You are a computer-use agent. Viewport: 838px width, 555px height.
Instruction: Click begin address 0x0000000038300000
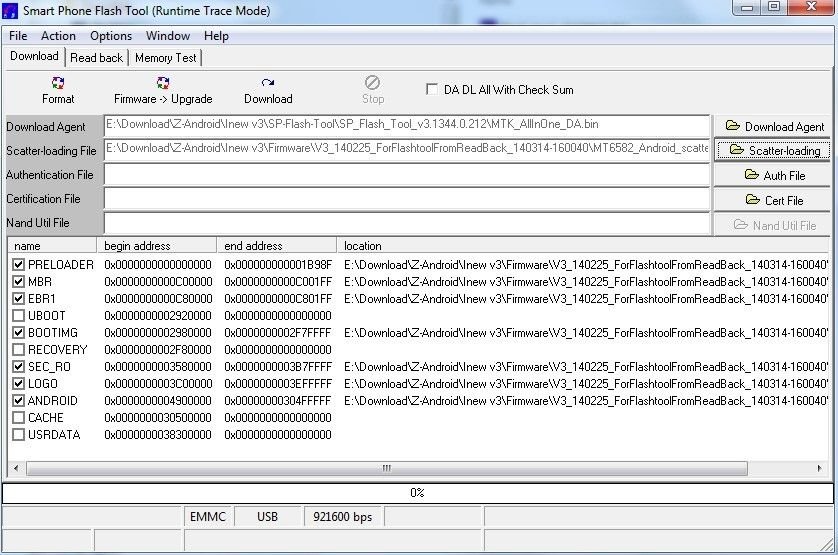(x=158, y=435)
